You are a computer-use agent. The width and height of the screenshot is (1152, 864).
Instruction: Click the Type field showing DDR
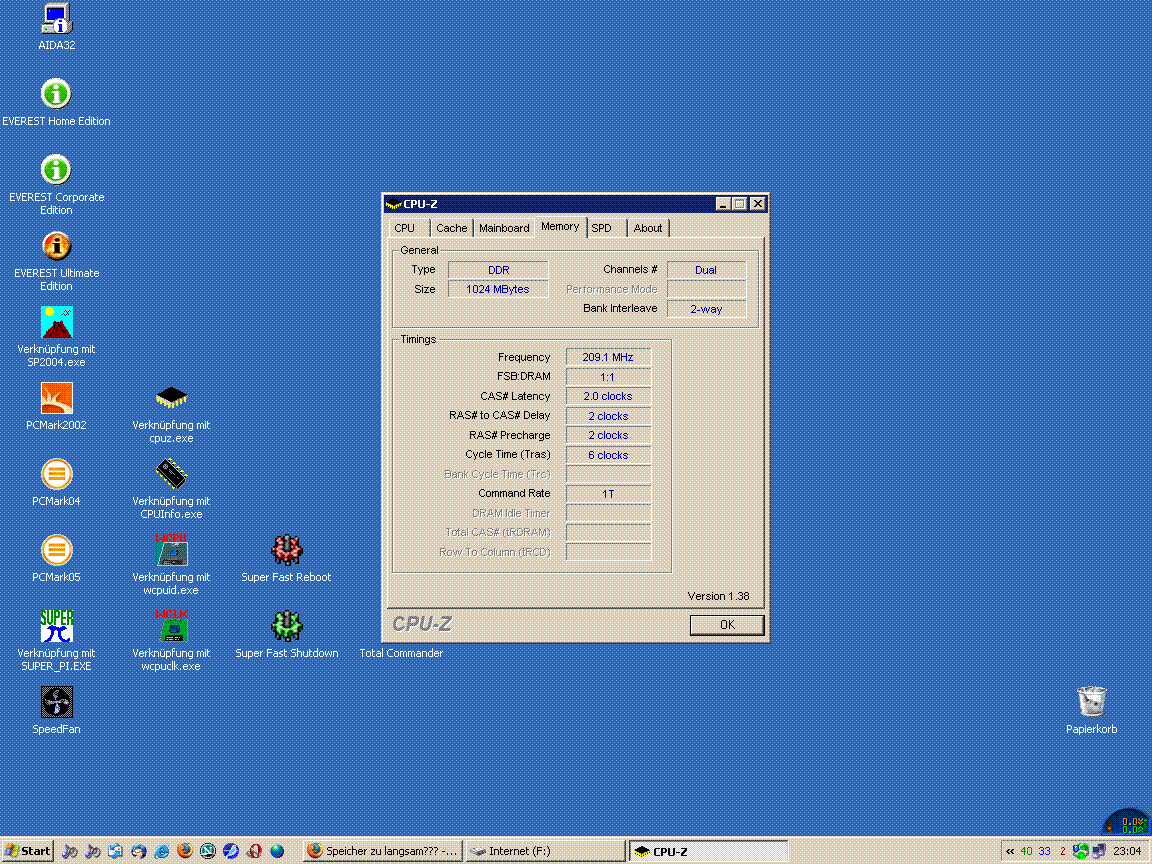click(x=498, y=270)
